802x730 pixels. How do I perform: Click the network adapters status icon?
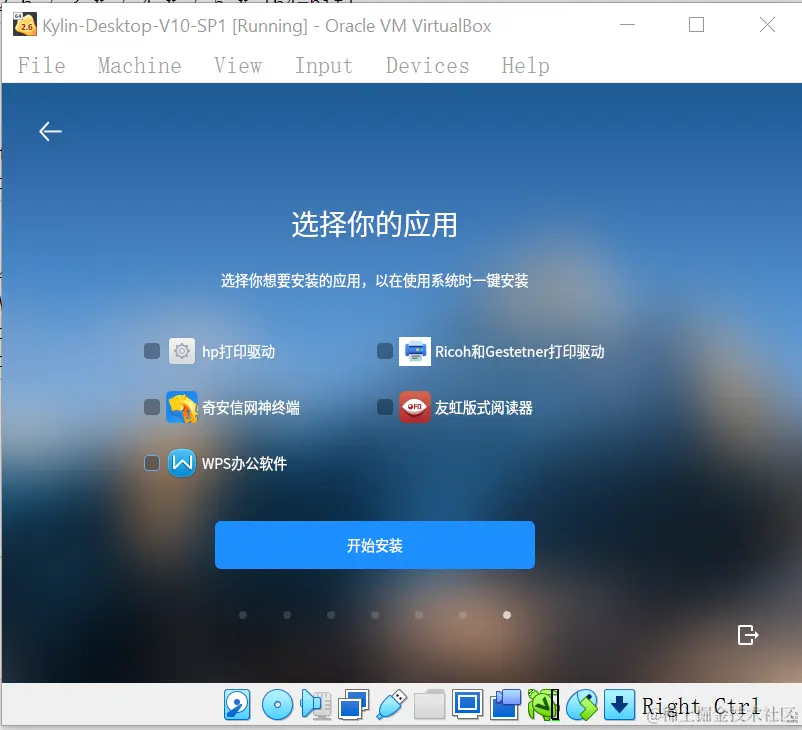[352, 705]
